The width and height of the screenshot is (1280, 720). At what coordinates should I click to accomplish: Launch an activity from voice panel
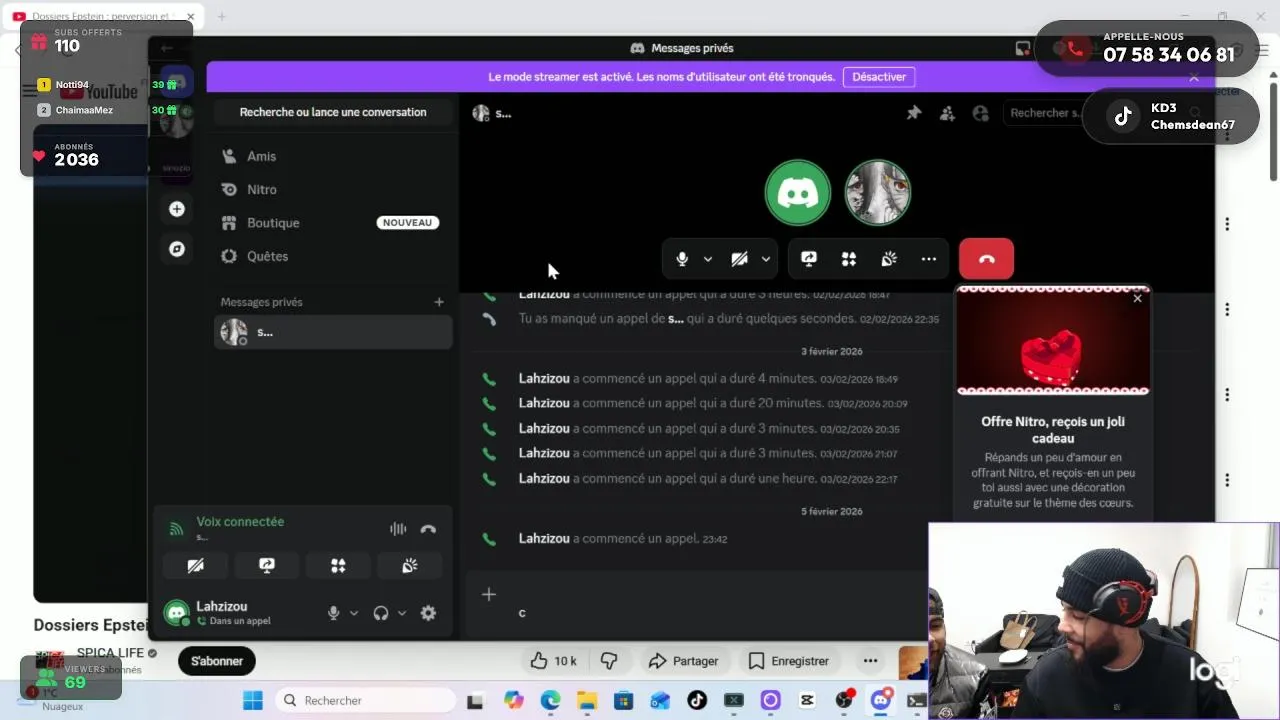pyautogui.click(x=338, y=566)
